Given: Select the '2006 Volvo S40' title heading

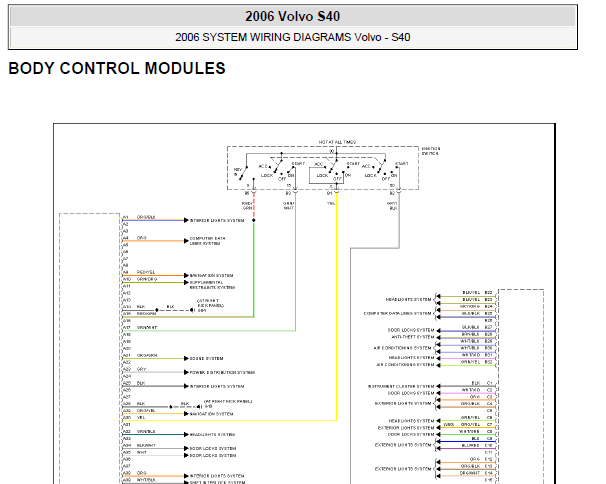Looking at the screenshot, I should (x=293, y=16).
